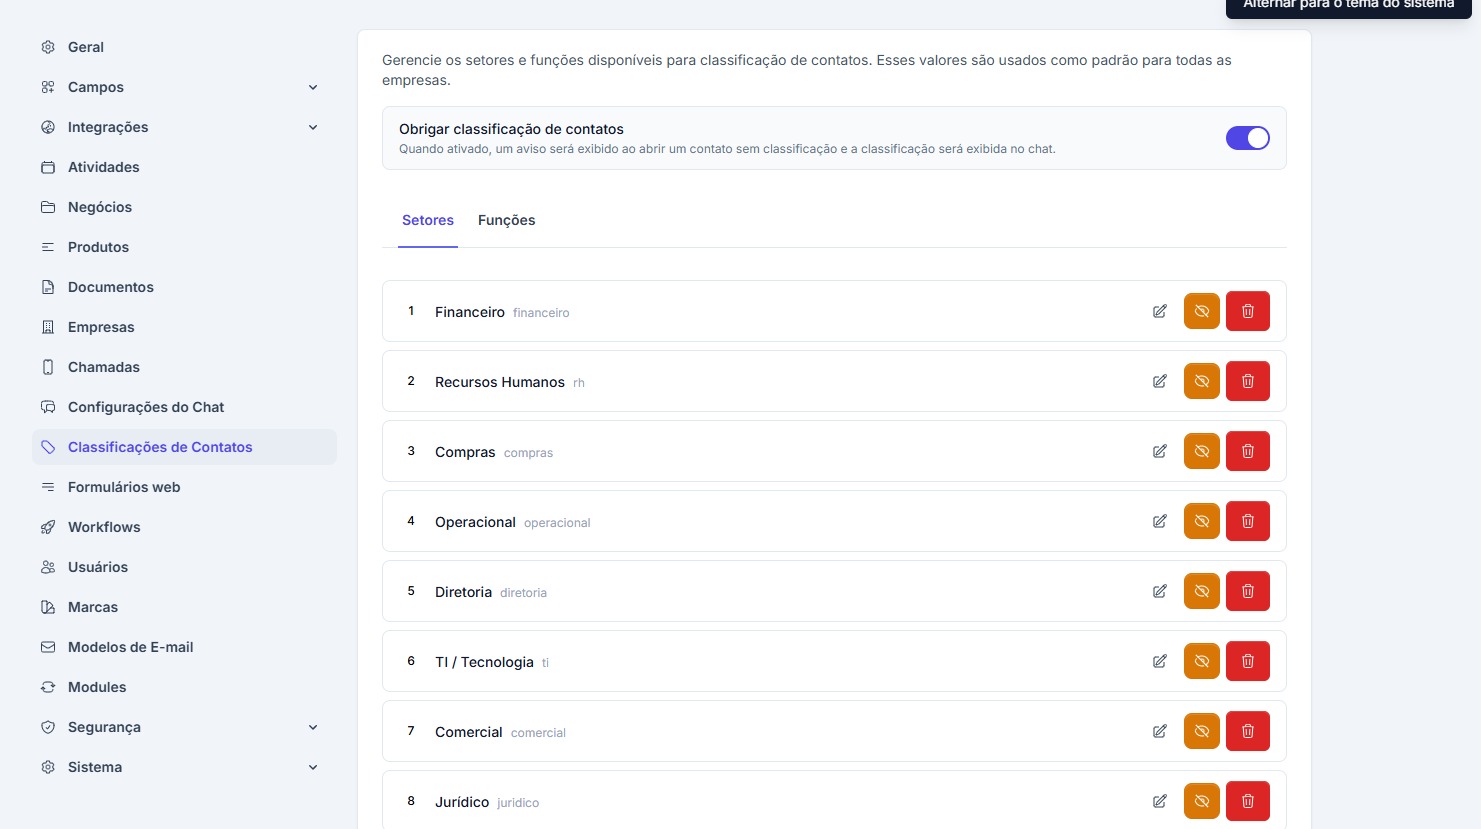Select the Setores tab

(x=427, y=220)
